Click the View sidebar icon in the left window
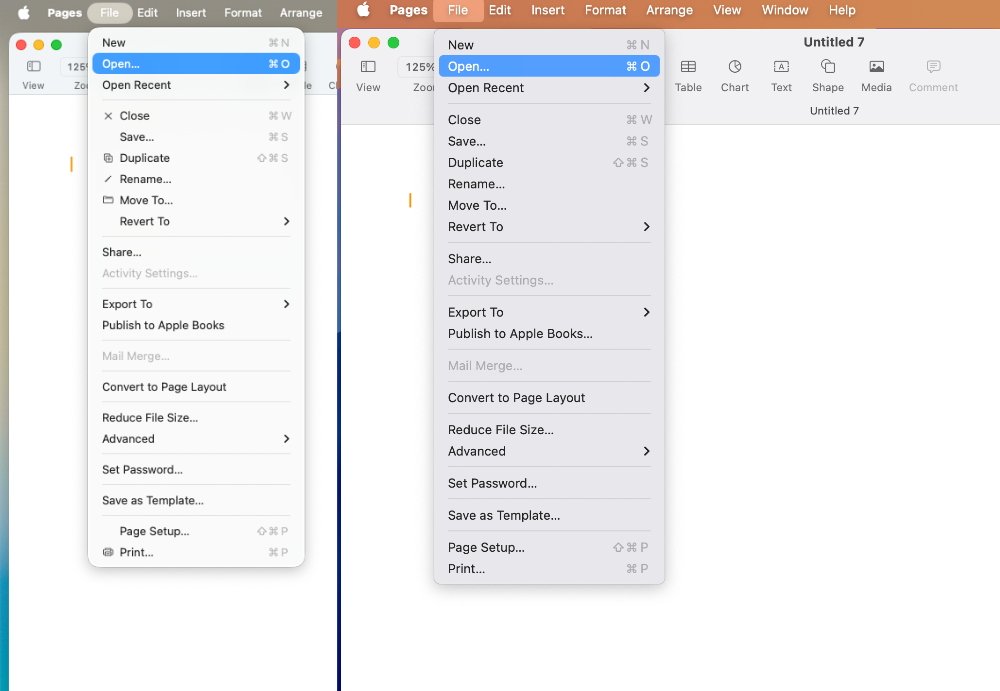1000x691 pixels. pyautogui.click(x=34, y=66)
